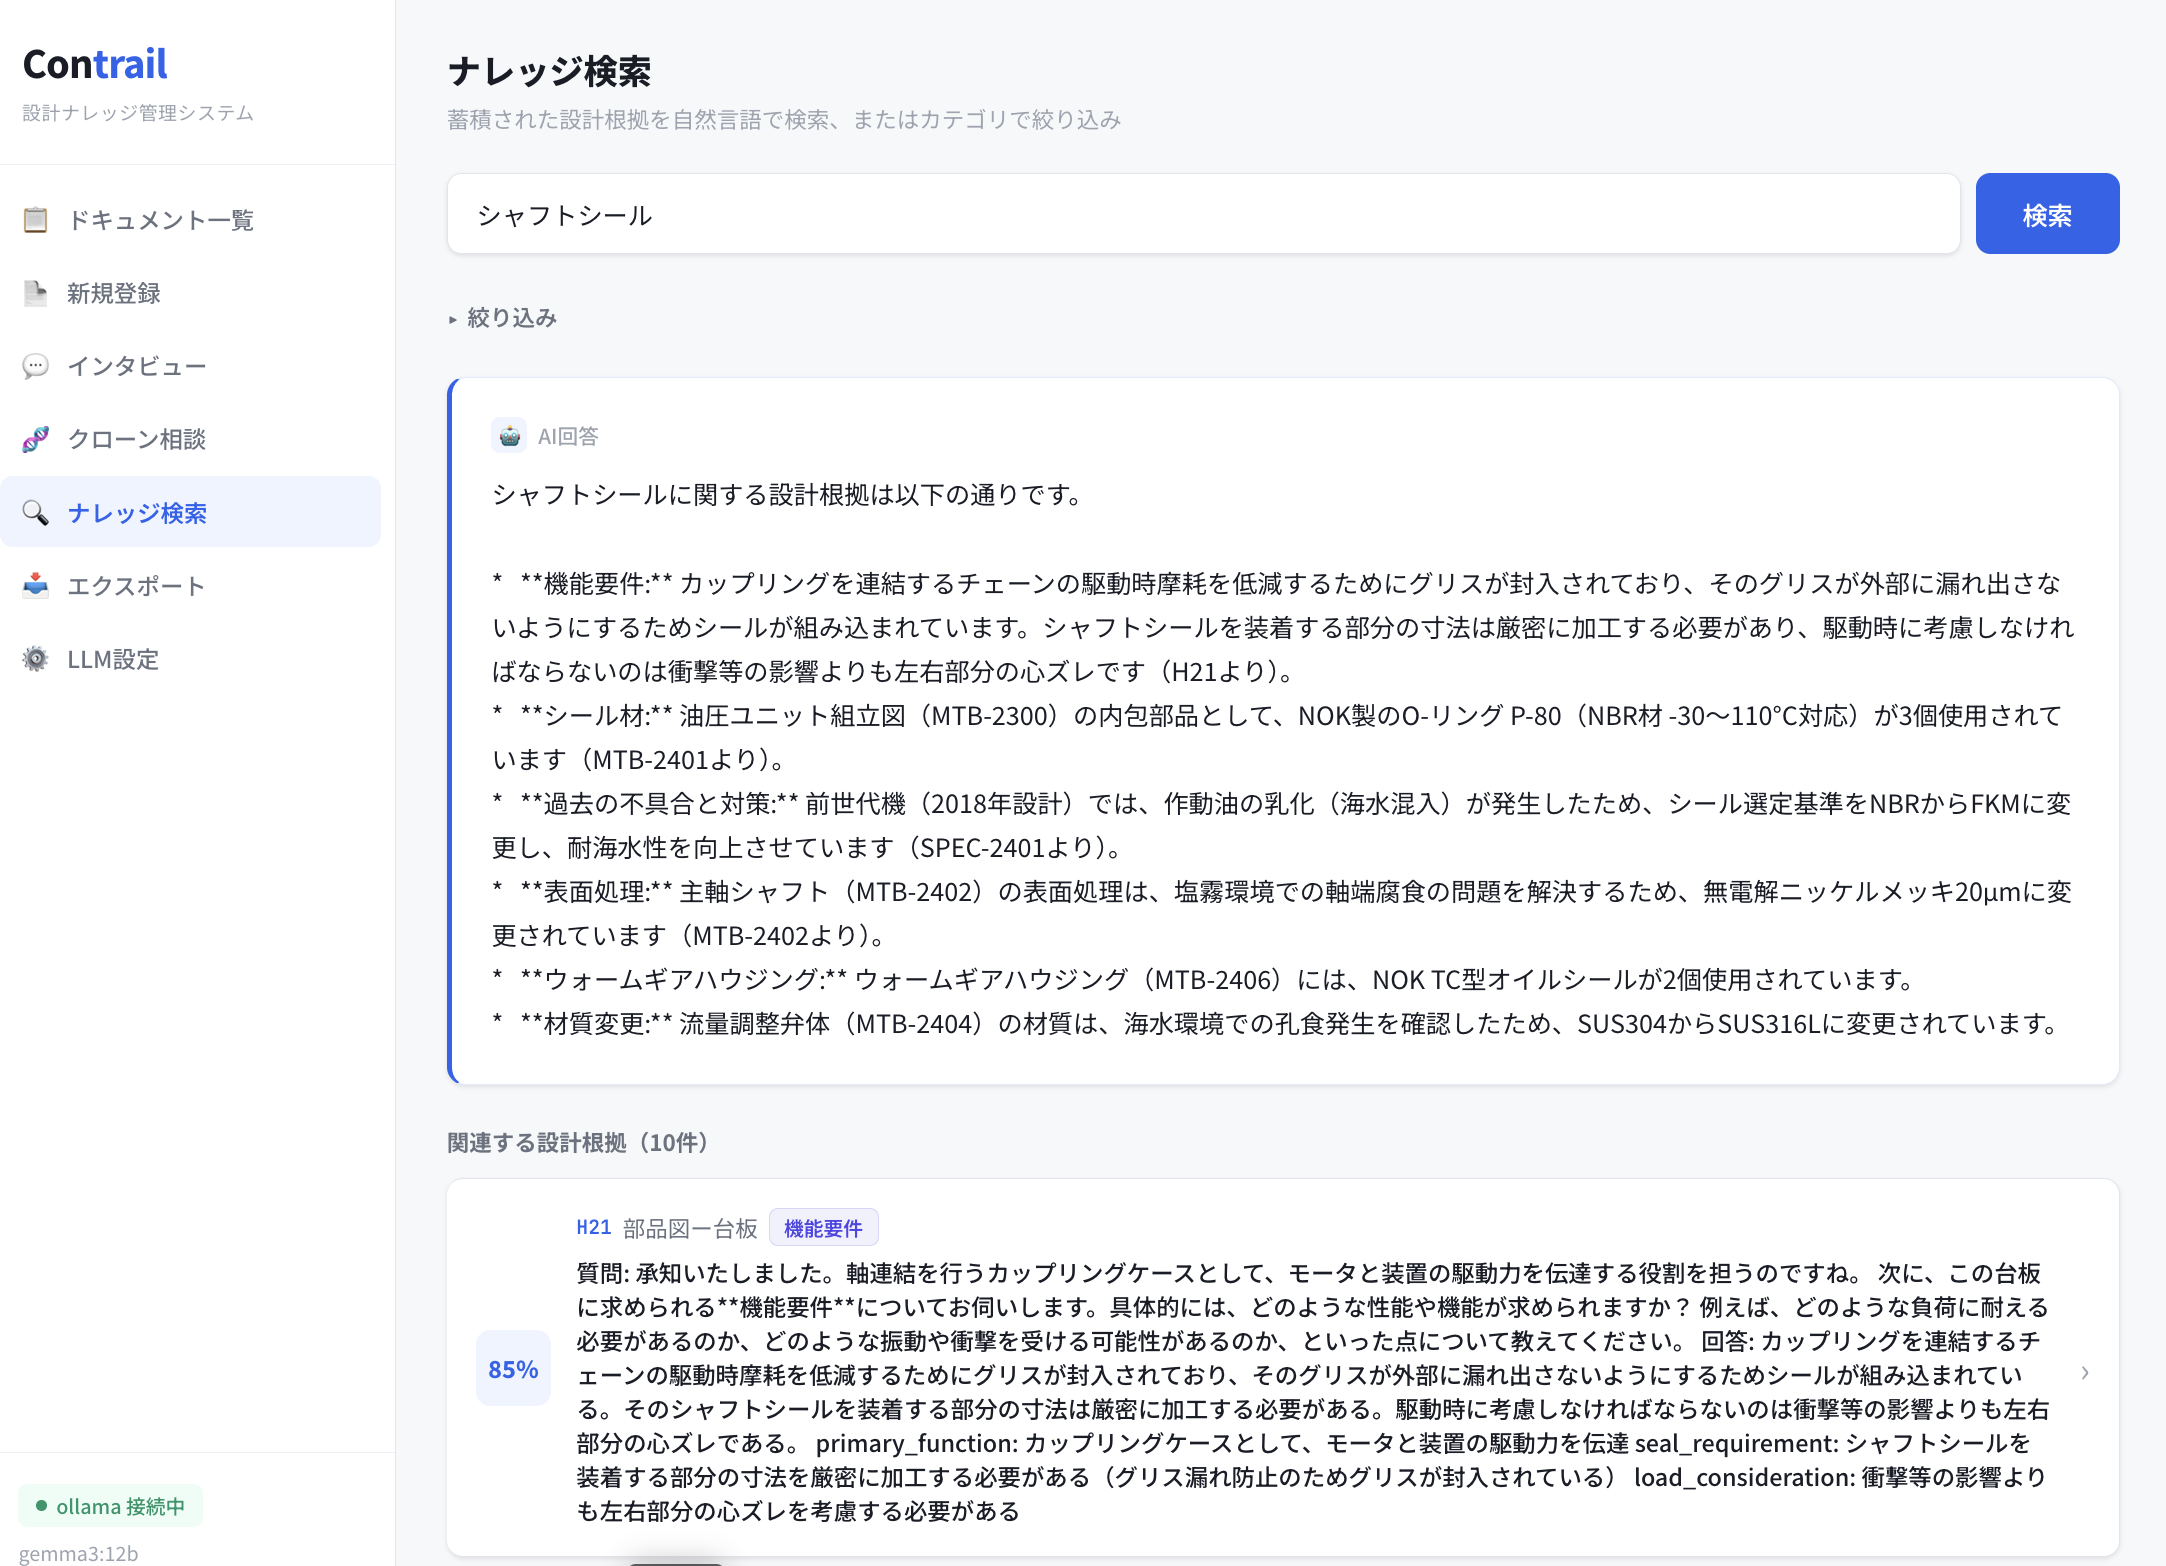2166x1566 pixels.
Task: Open the エクスポート page
Action: click(190, 586)
